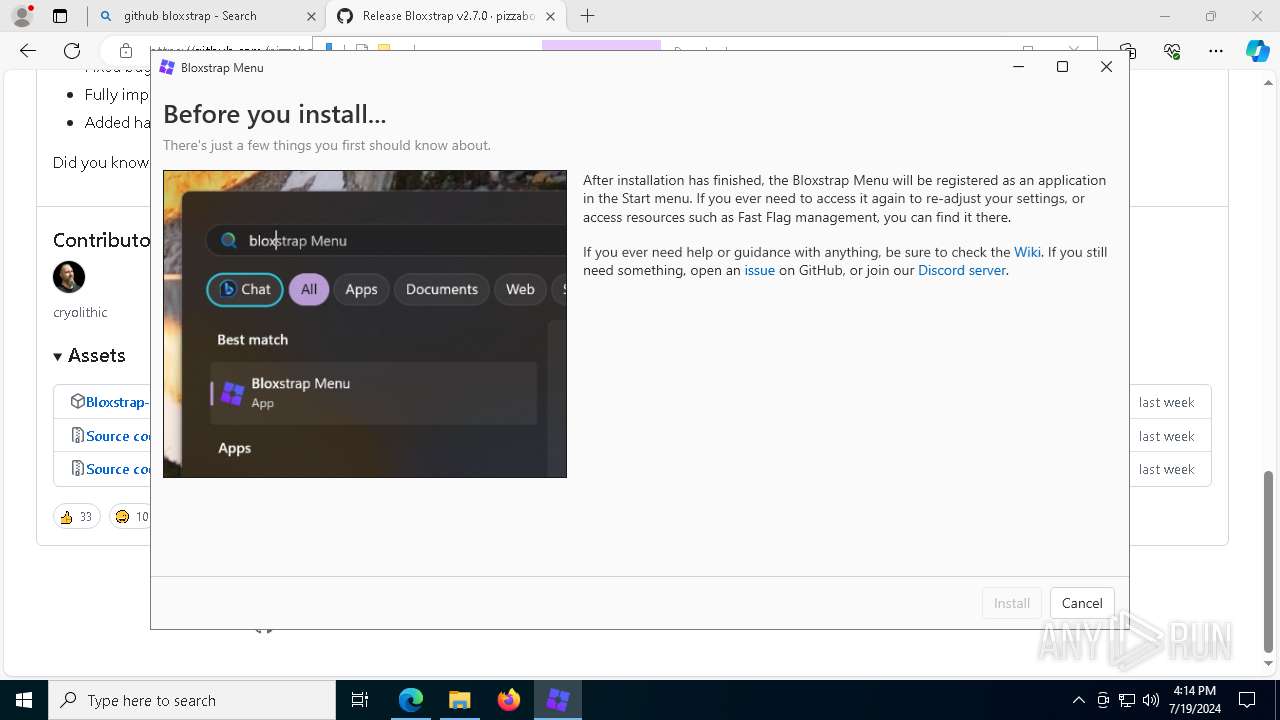Open the Action Center notifications icon

tap(1247, 700)
